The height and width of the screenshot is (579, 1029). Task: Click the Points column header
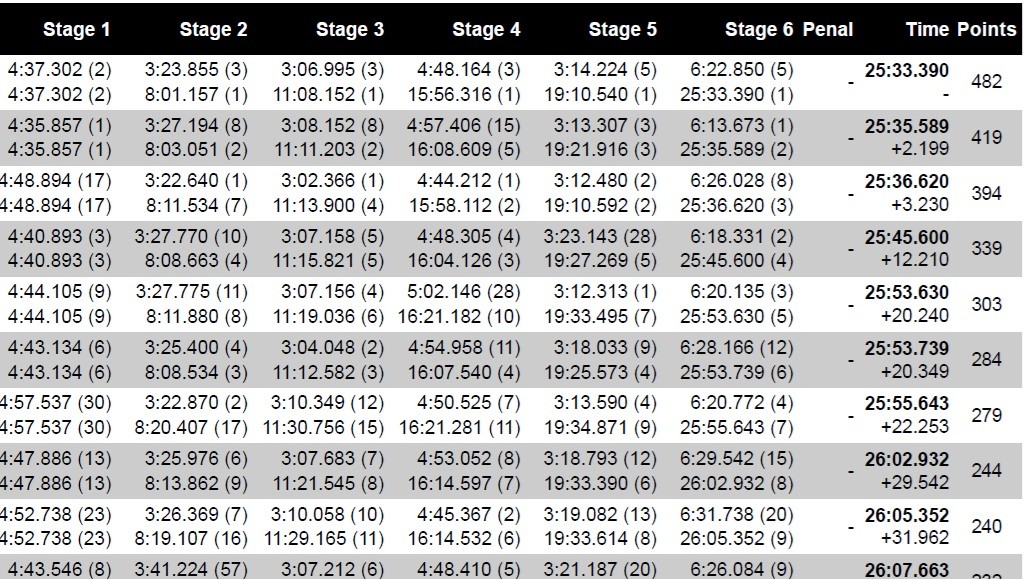pyautogui.click(x=986, y=30)
